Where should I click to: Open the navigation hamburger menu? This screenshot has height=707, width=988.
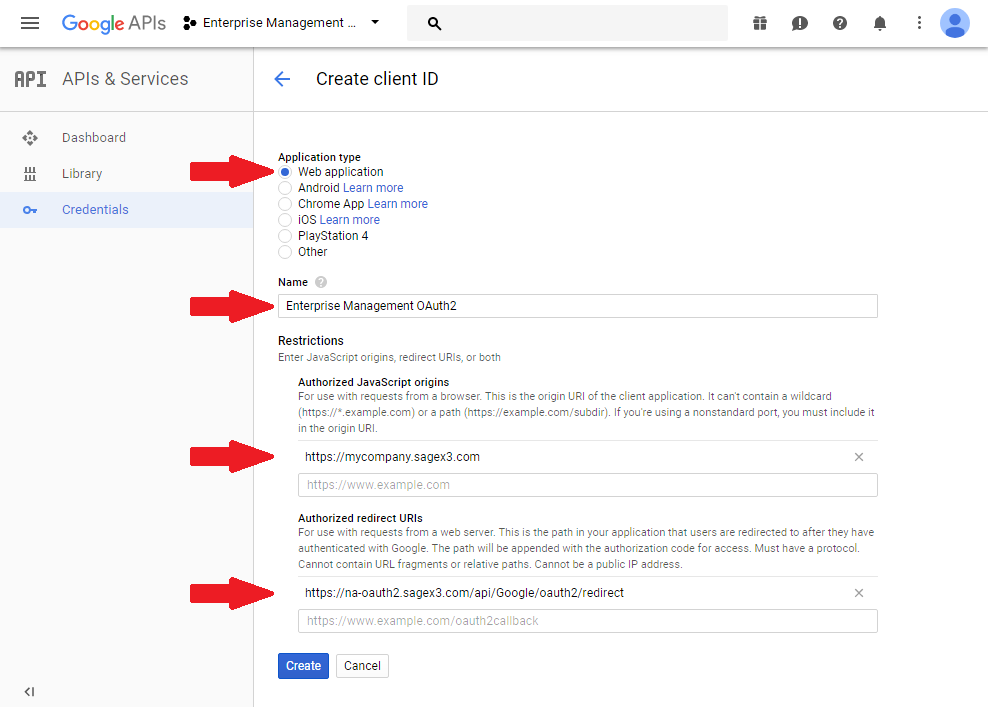29,23
